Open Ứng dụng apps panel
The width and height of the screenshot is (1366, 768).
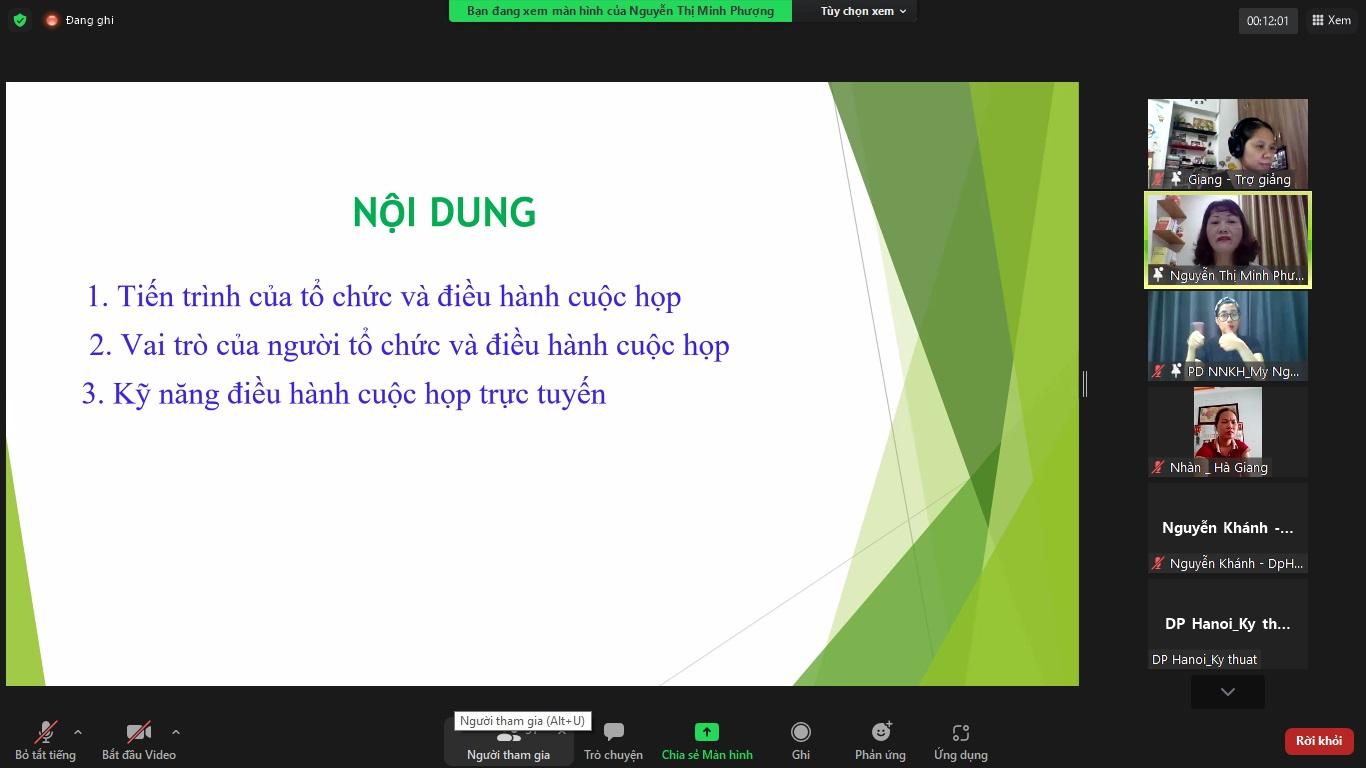(960, 741)
